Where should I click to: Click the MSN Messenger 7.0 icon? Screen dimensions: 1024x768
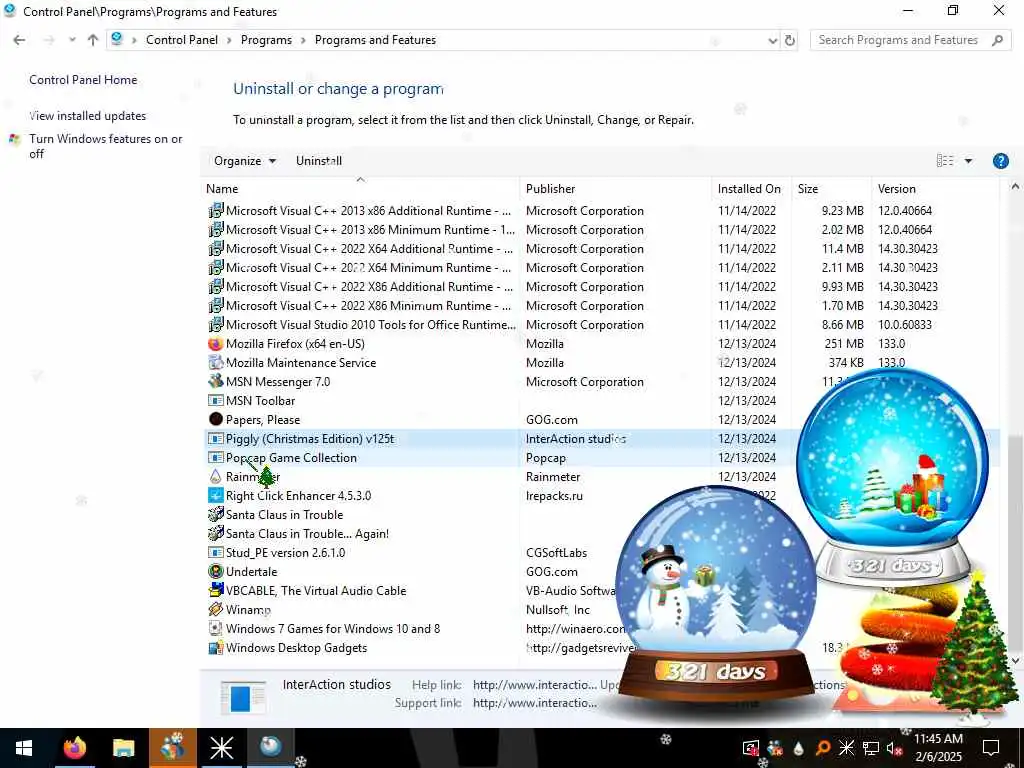216,381
